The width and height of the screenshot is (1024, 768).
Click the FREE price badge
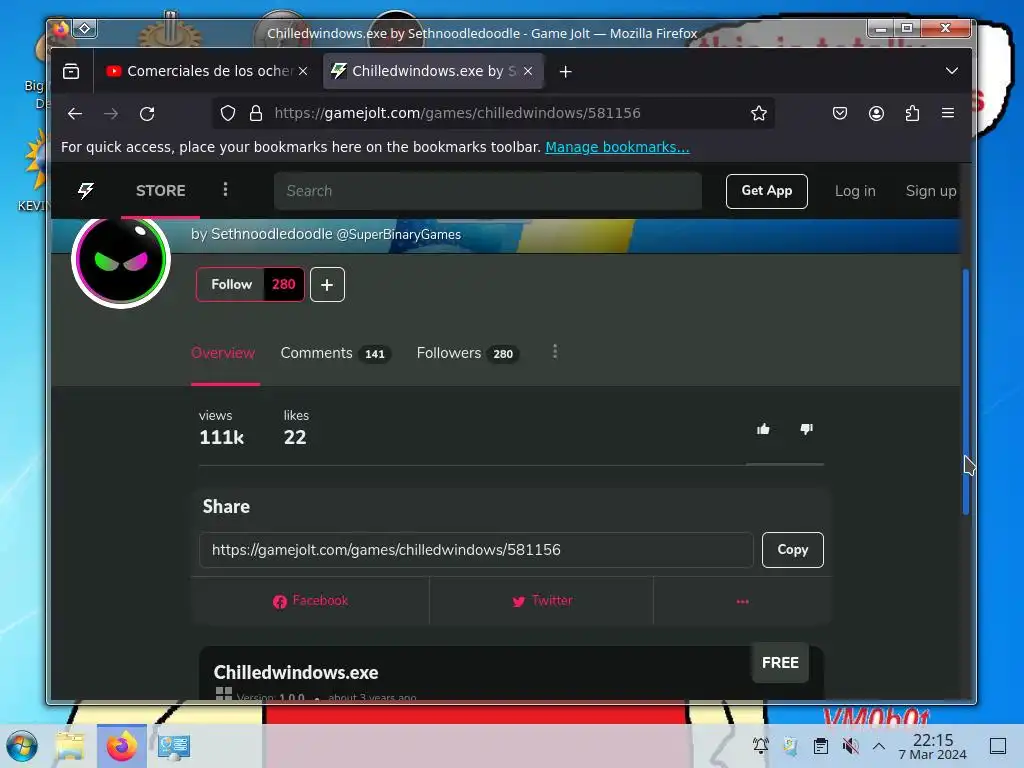click(780, 663)
